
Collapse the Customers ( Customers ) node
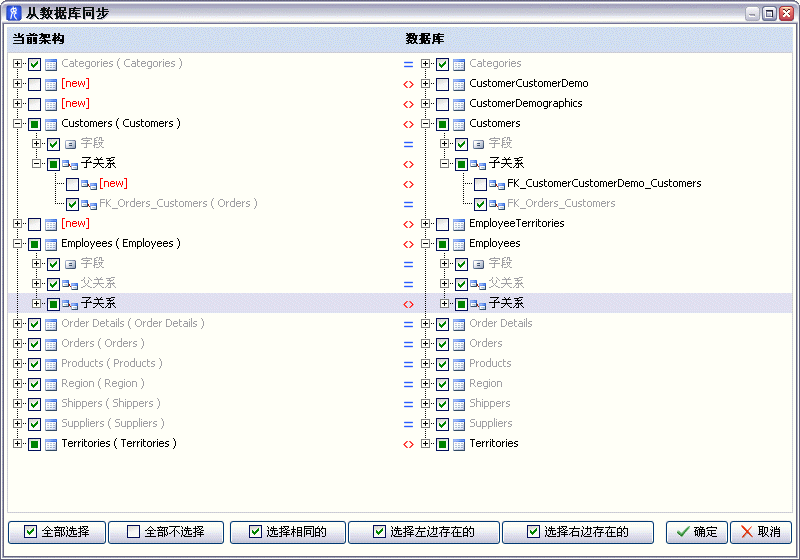click(x=17, y=123)
